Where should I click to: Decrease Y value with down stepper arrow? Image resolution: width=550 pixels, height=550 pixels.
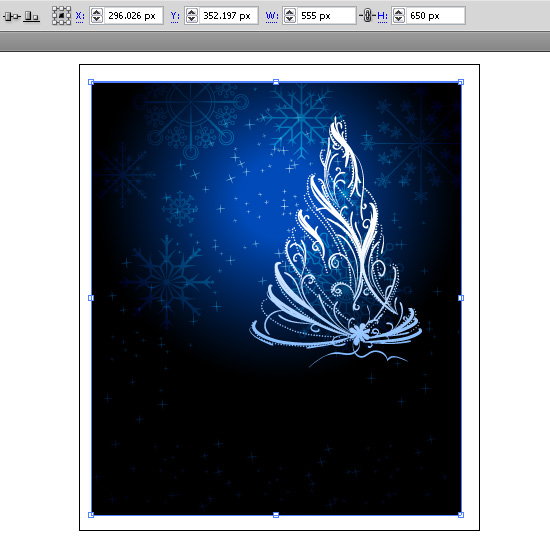click(x=192, y=20)
